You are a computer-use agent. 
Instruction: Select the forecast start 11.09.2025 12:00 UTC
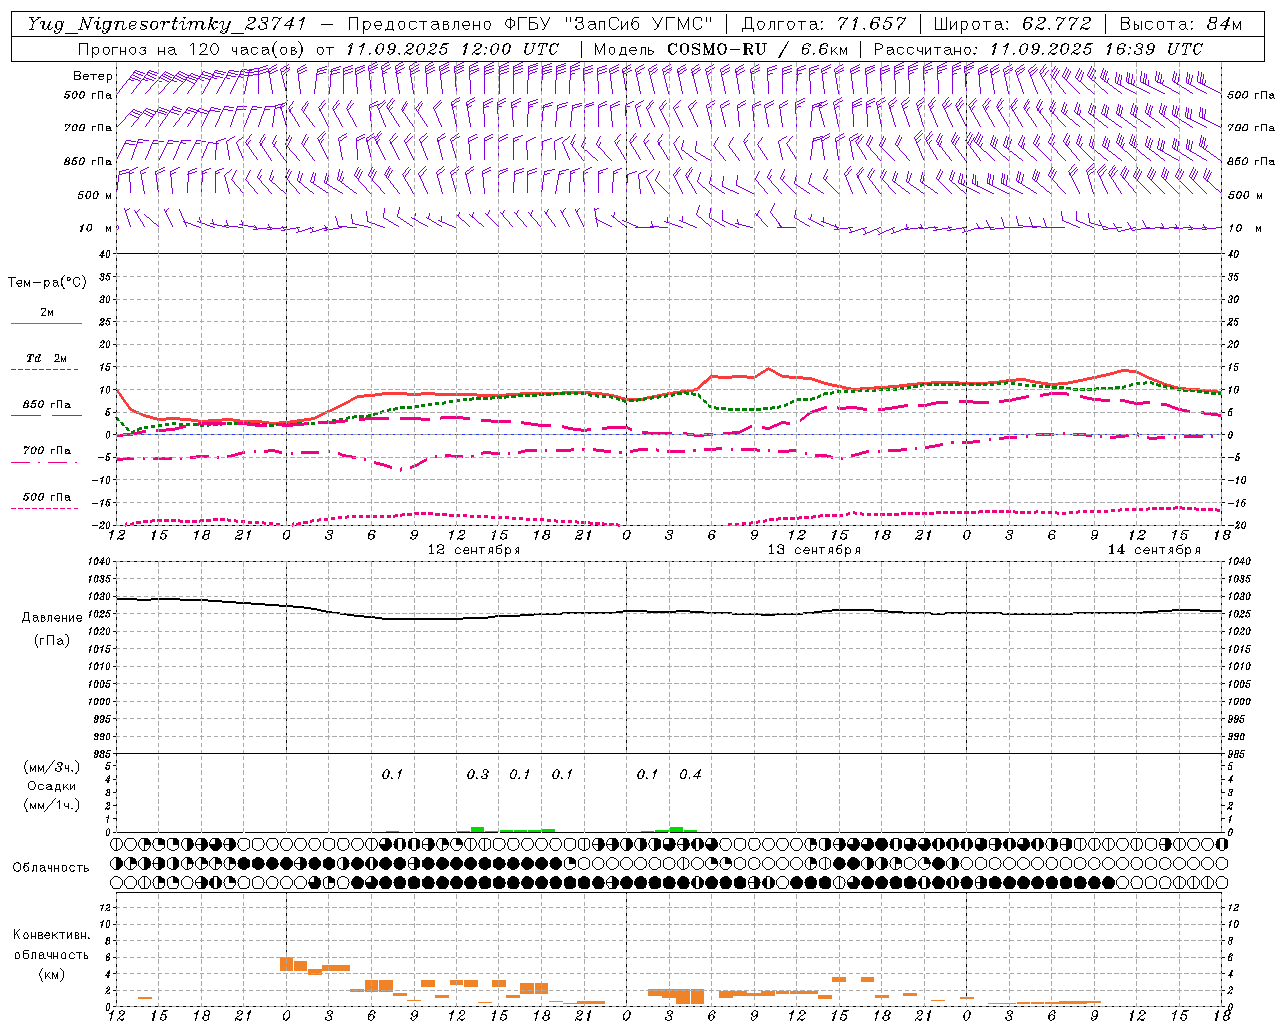tap(452, 49)
